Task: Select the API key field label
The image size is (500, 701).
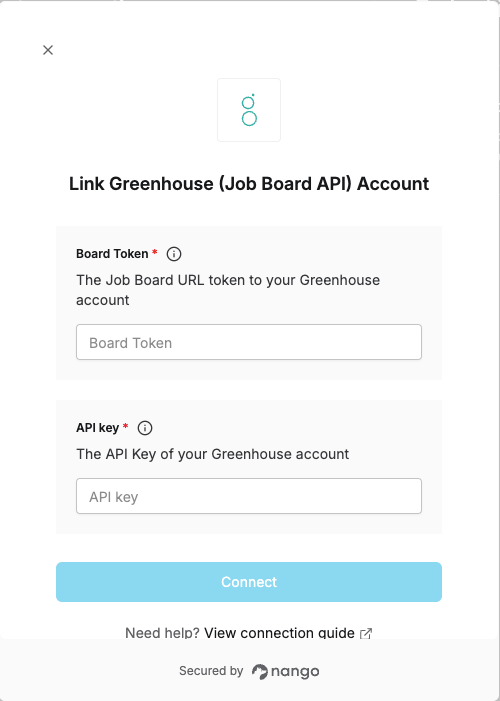Action: [97, 428]
